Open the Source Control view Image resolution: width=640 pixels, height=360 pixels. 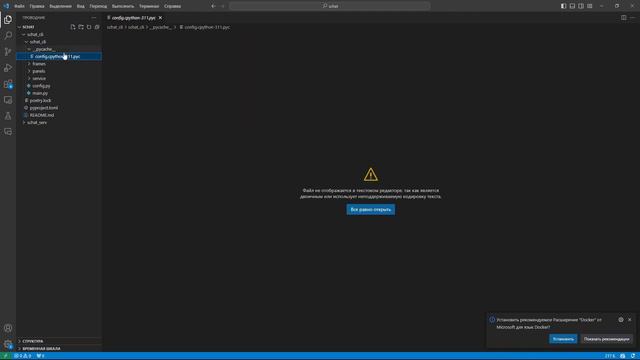[x=8, y=51]
